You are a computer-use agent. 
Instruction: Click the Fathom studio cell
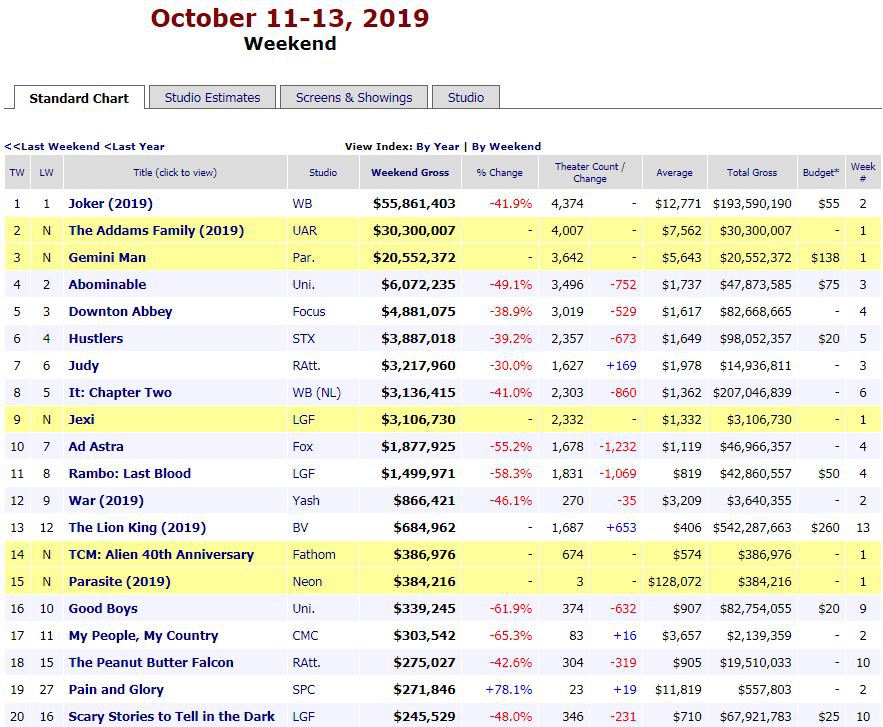click(314, 555)
